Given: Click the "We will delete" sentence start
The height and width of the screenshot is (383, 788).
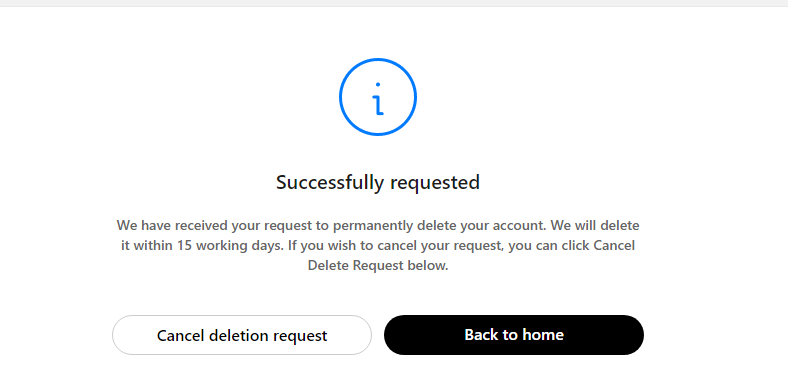Looking at the screenshot, I should [595, 225].
